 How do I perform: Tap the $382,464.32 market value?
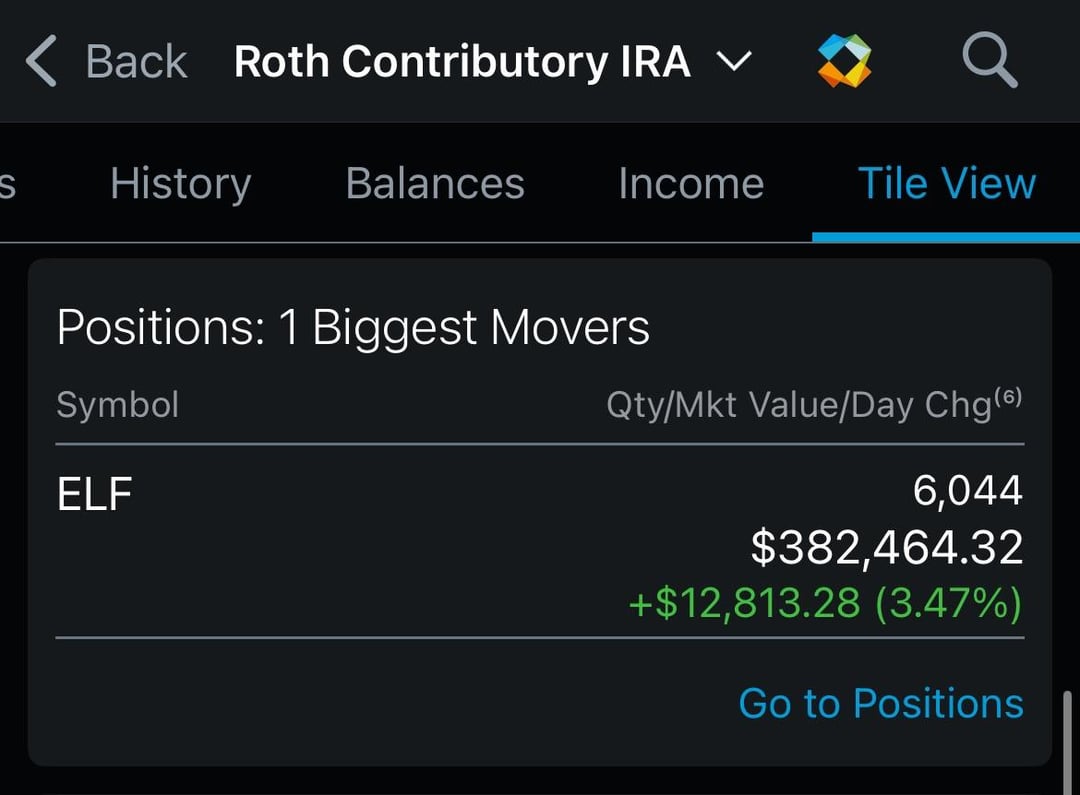coord(887,547)
